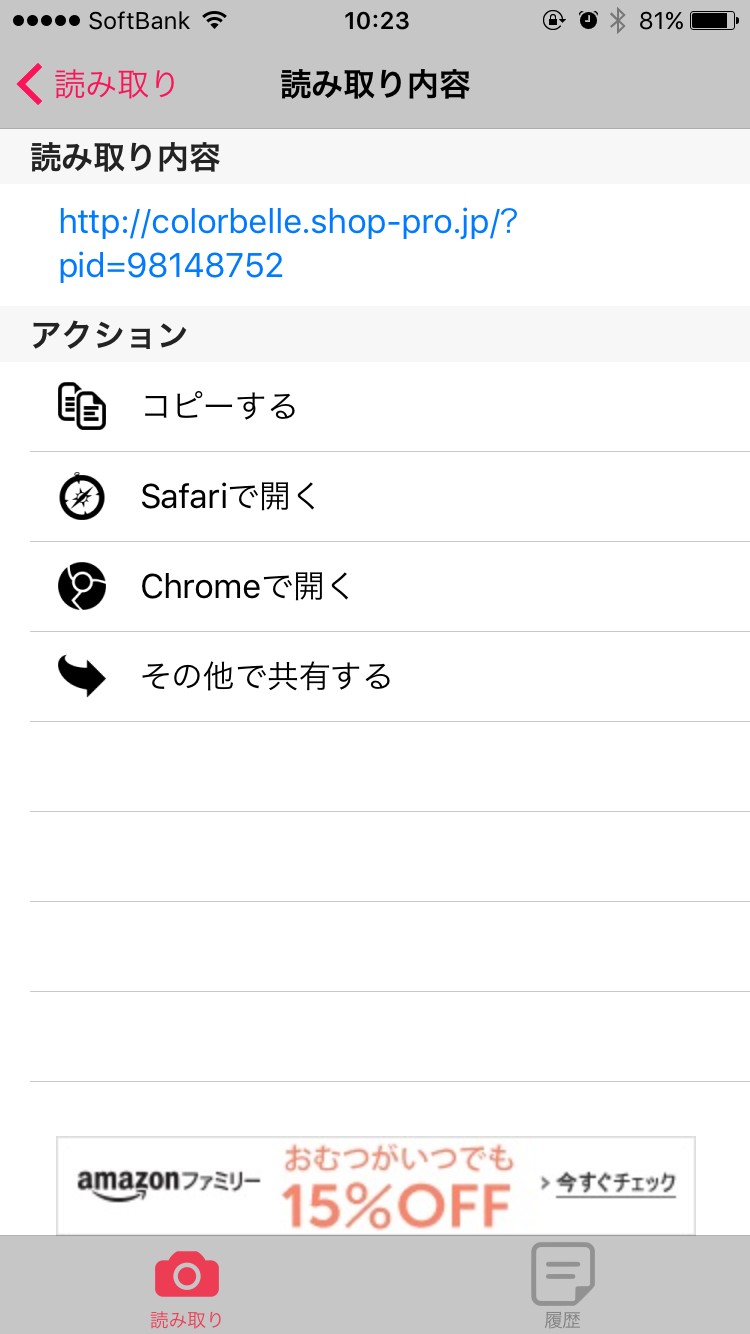Tap the copy documents icon
Screen dimensions: 750x1334
pos(81,406)
